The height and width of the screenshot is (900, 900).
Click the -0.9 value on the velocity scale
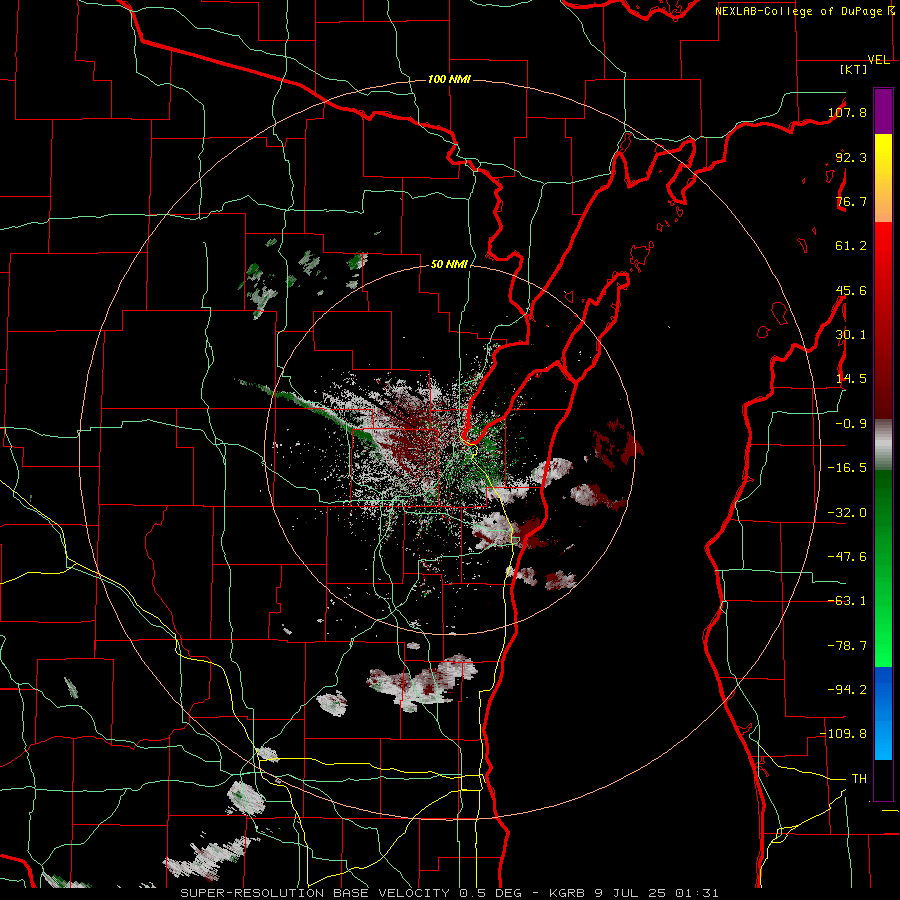(851, 424)
